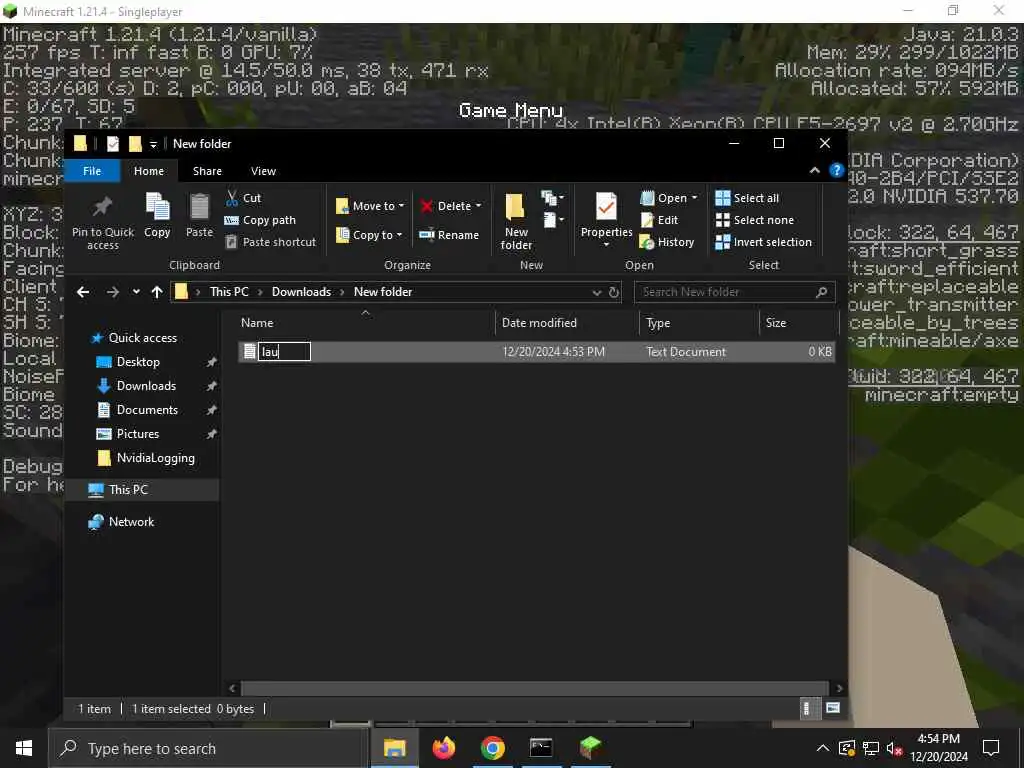Open the Copy to dropdown

(369, 235)
